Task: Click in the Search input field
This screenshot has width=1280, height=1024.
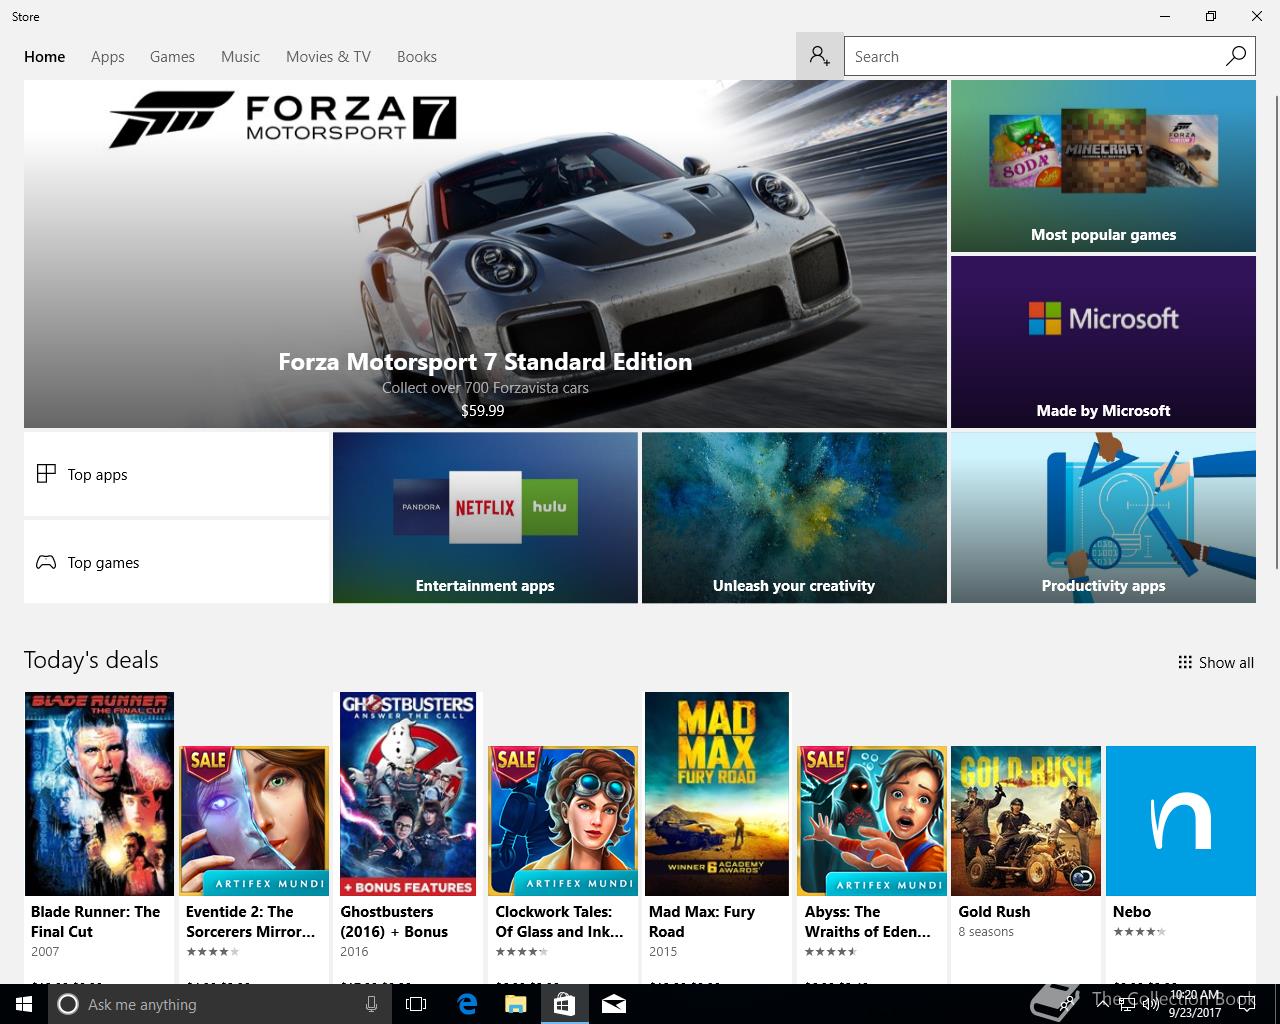Action: pos(1034,57)
